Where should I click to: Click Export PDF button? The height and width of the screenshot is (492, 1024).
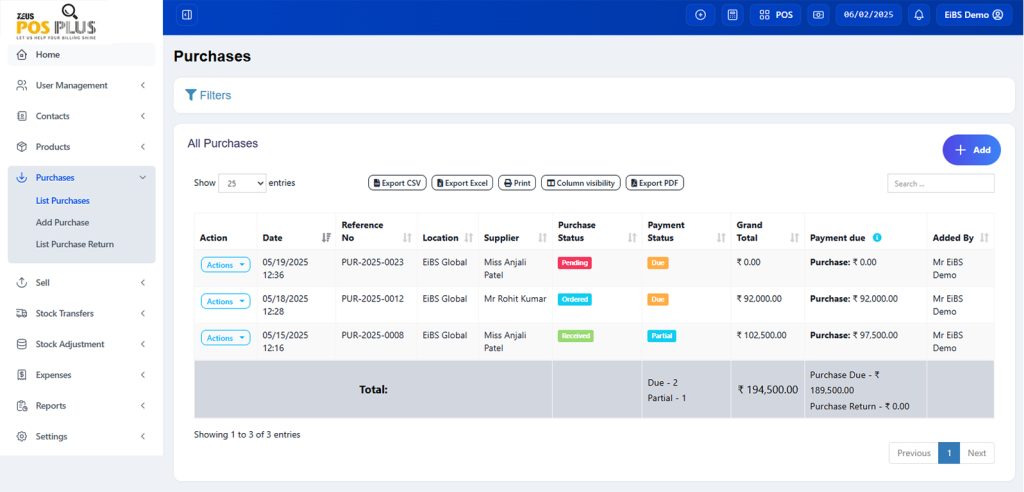pos(655,183)
